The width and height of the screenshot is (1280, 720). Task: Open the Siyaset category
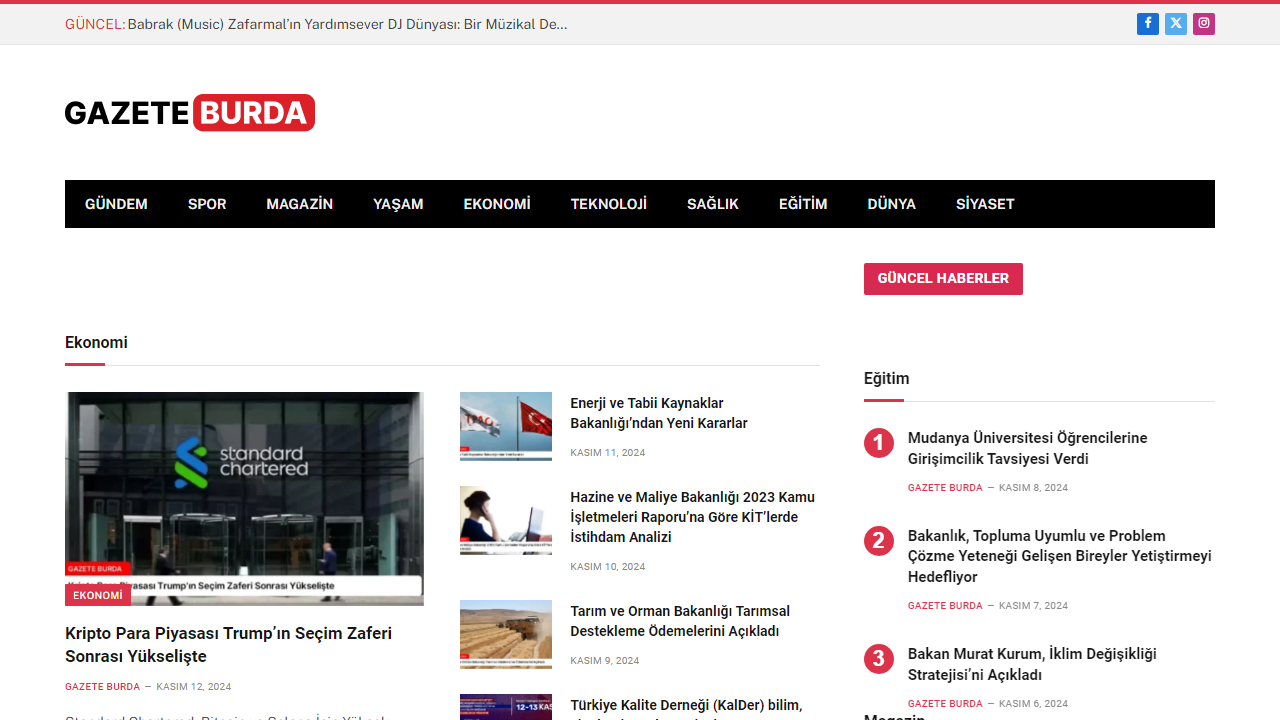tap(985, 204)
